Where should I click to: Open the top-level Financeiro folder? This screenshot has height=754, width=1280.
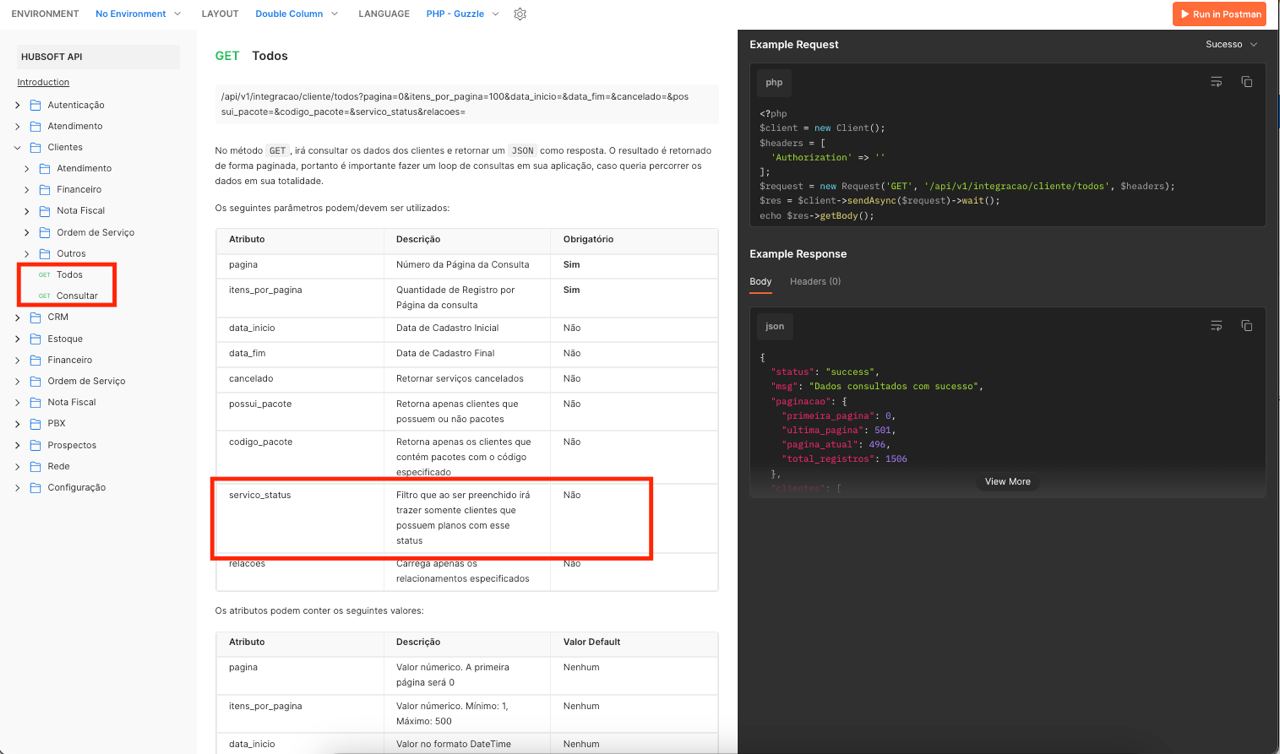click(x=70, y=360)
